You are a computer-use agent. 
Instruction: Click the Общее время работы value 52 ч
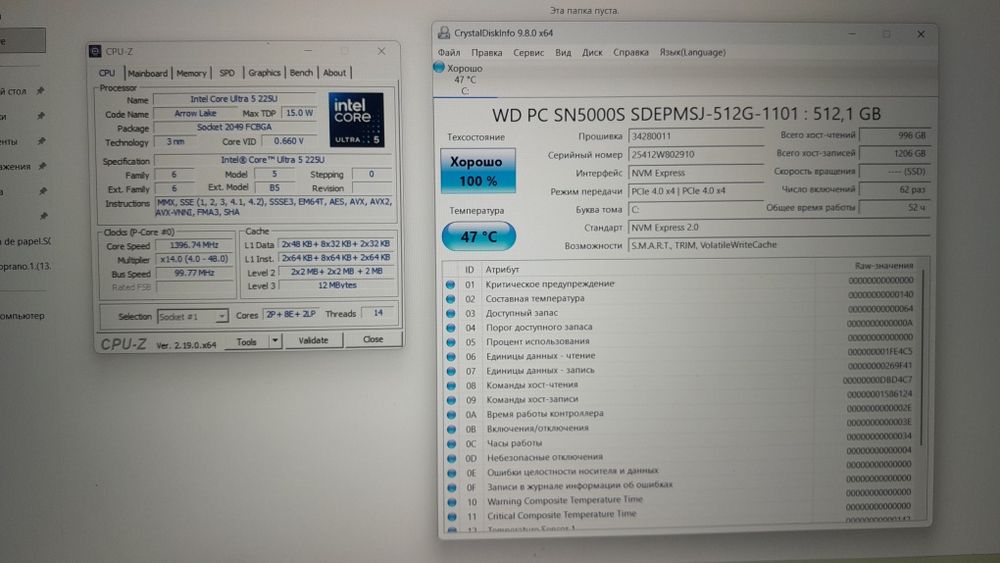[x=894, y=207]
